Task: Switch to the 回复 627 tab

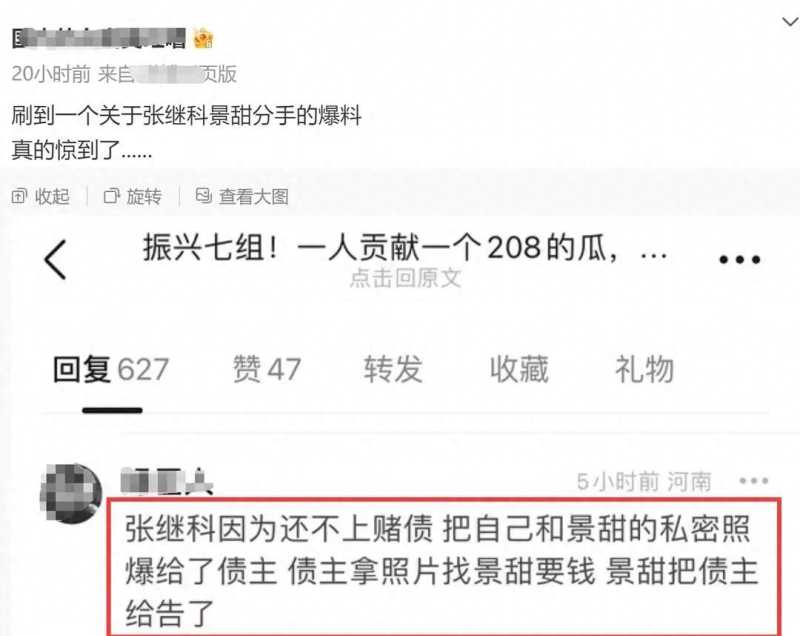Action: 111,369
